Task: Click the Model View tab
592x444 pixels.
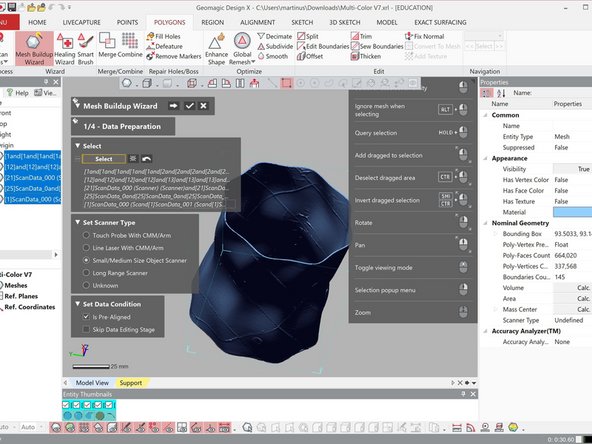Action: point(92,383)
